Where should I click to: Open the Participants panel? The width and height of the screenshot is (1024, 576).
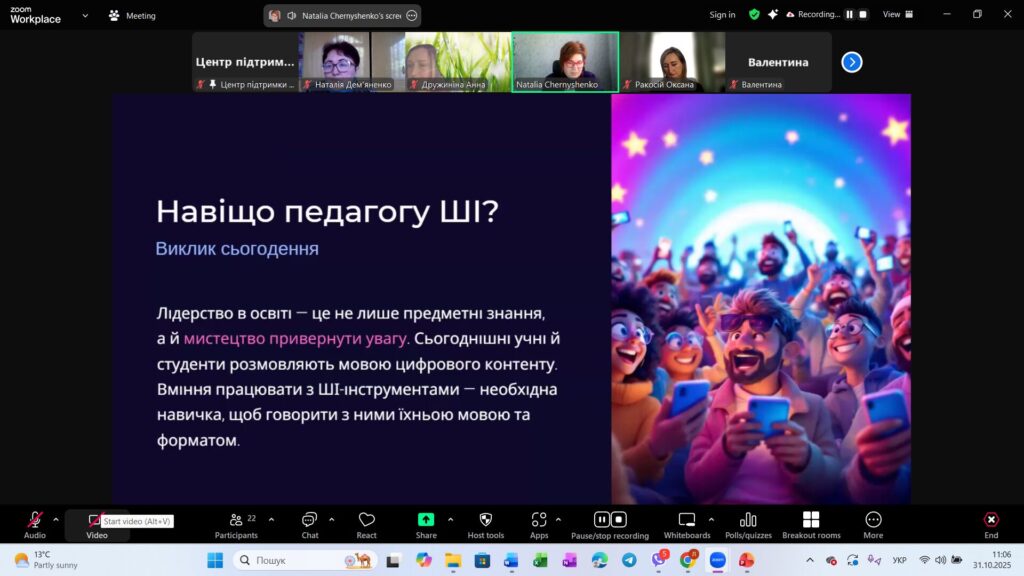tap(236, 524)
